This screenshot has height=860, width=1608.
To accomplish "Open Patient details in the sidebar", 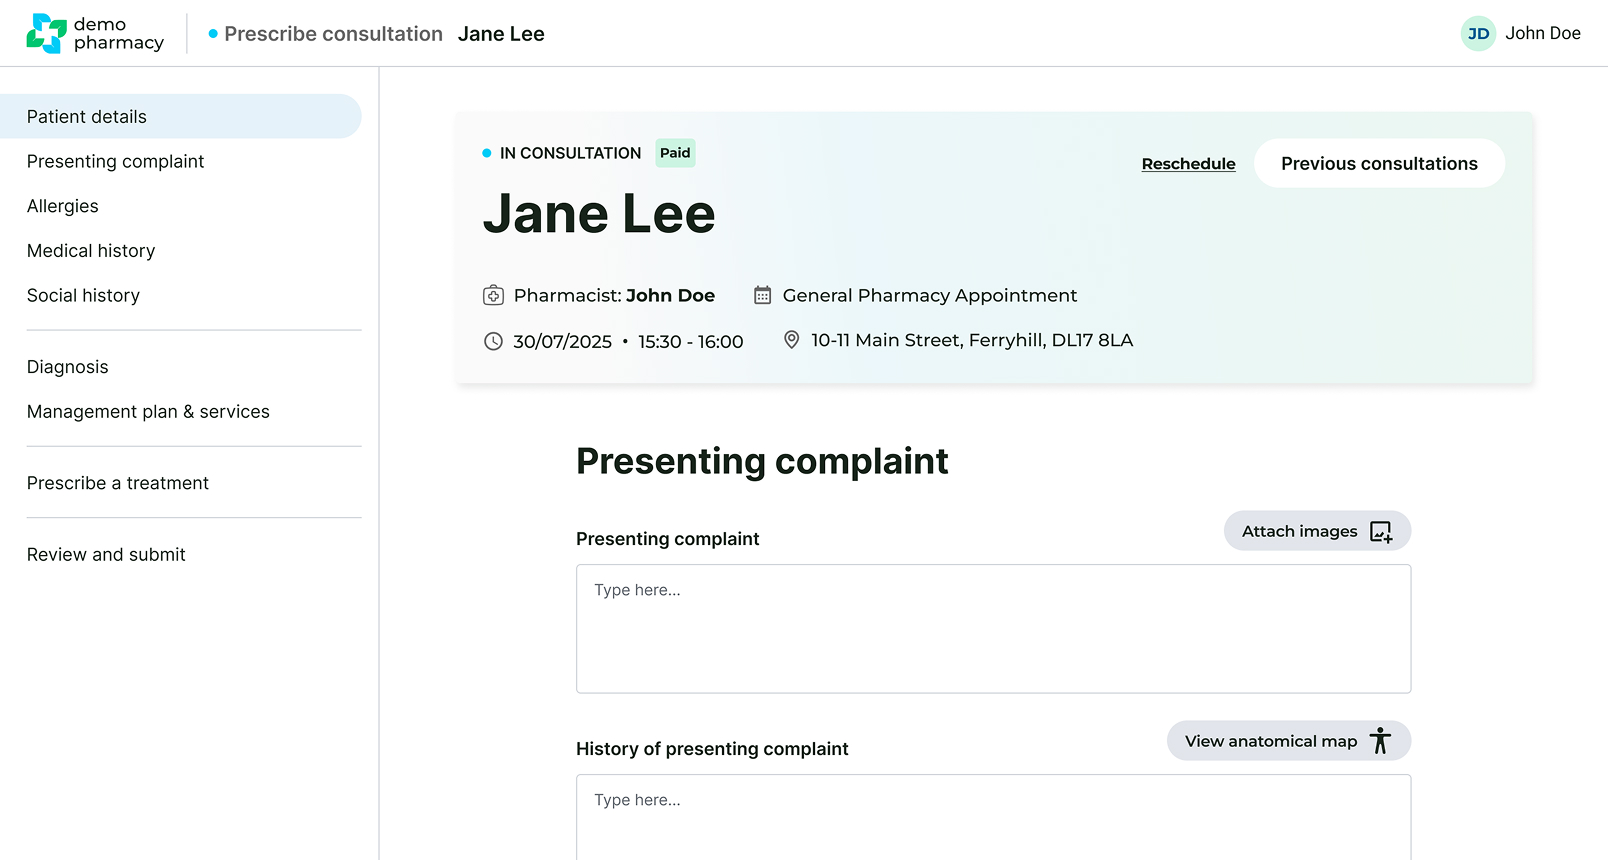I will (180, 116).
